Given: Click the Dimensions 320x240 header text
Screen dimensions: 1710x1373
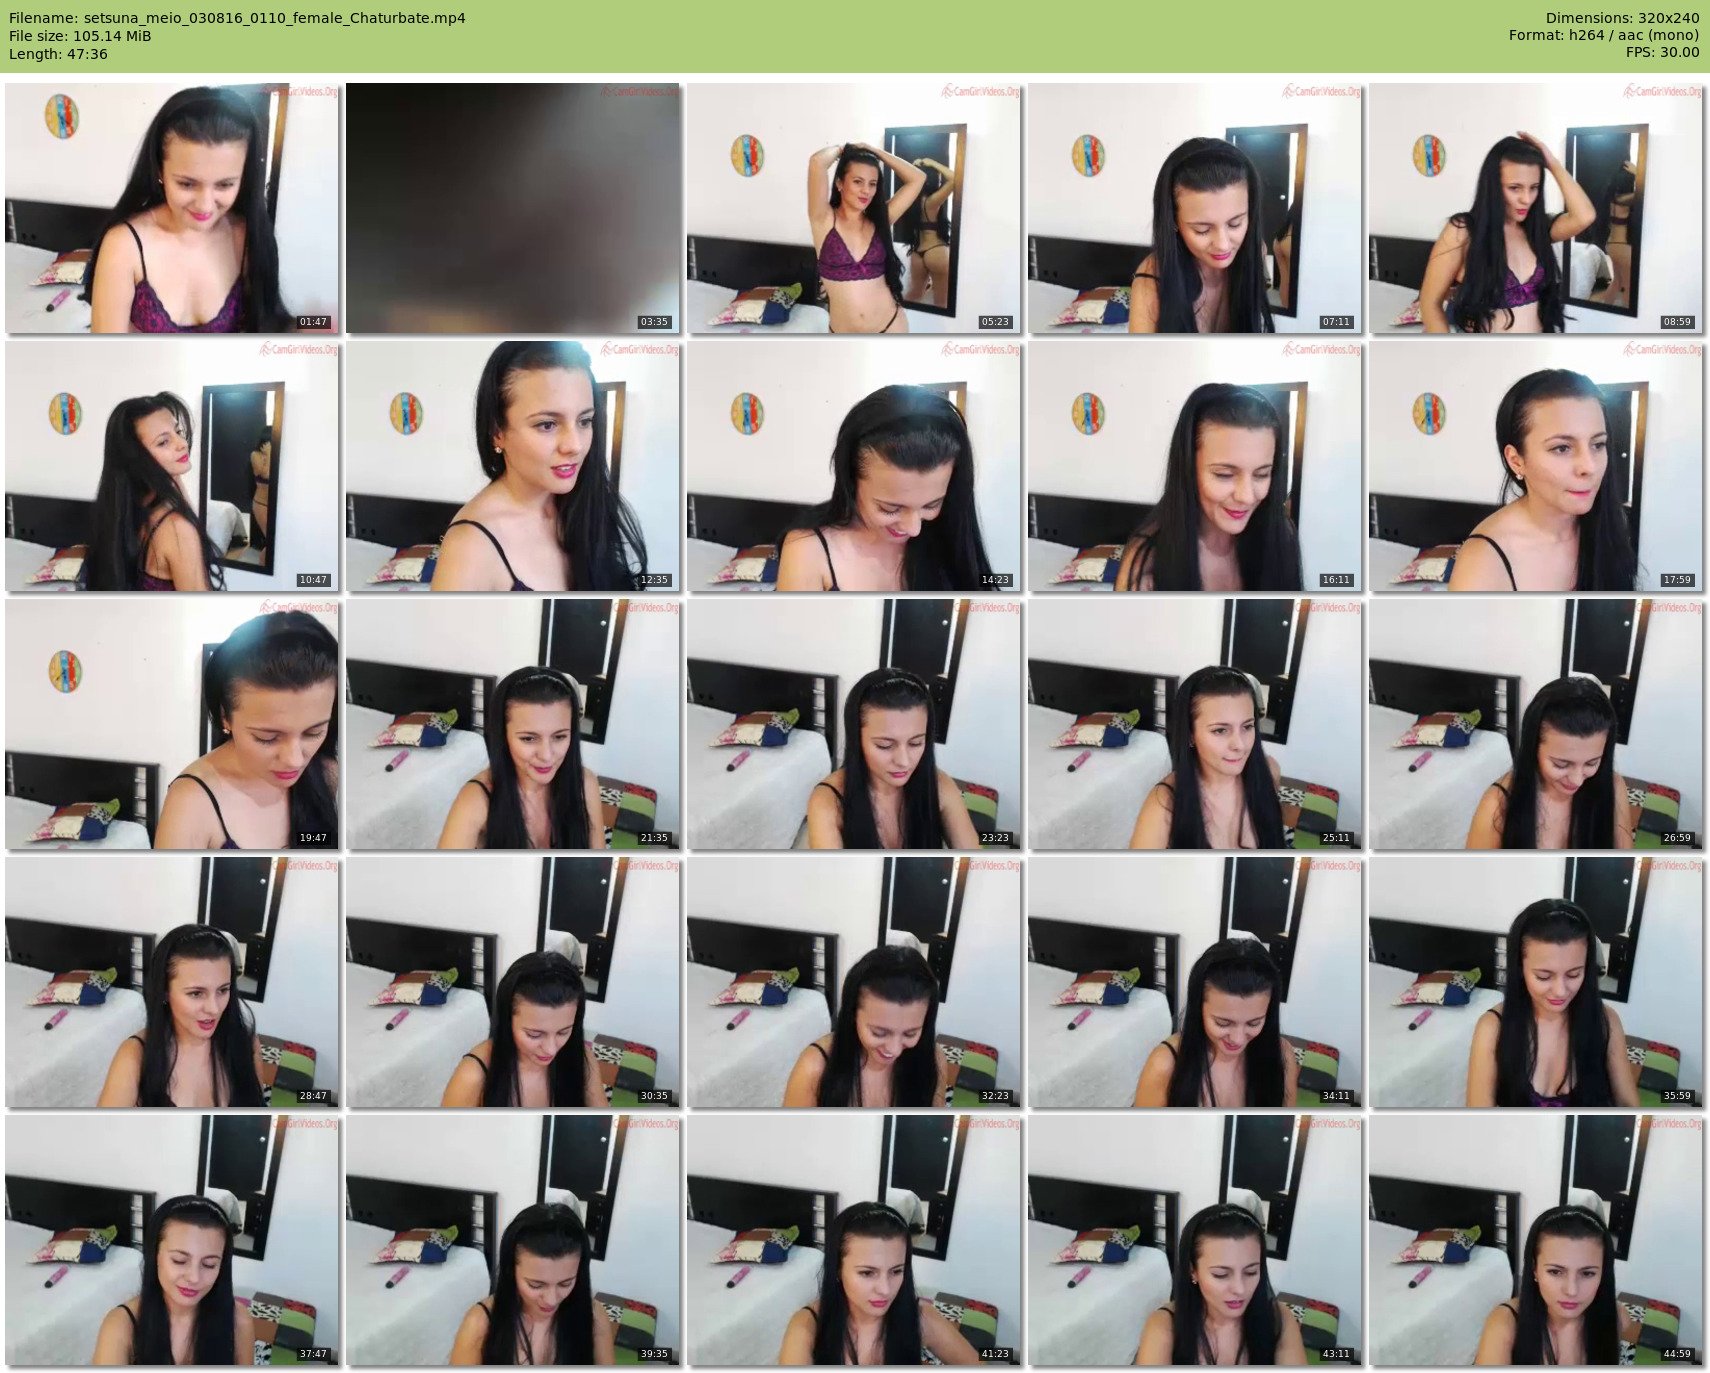Looking at the screenshot, I should [x=1621, y=18].
